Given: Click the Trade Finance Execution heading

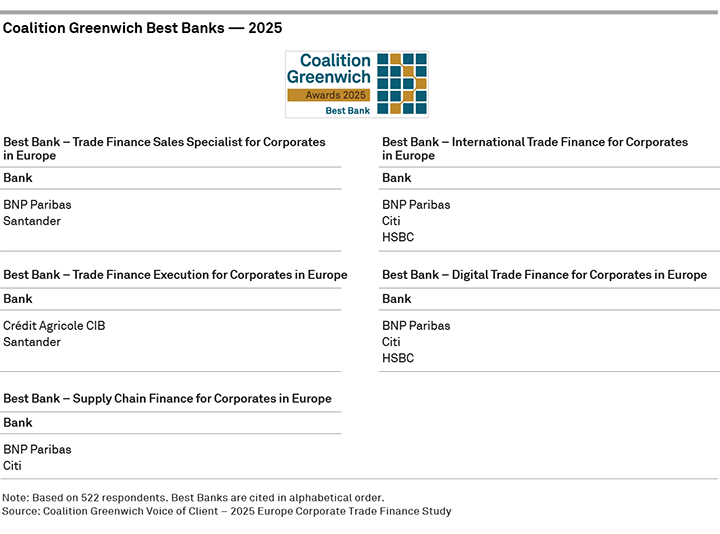Looking at the screenshot, I should tap(175, 275).
